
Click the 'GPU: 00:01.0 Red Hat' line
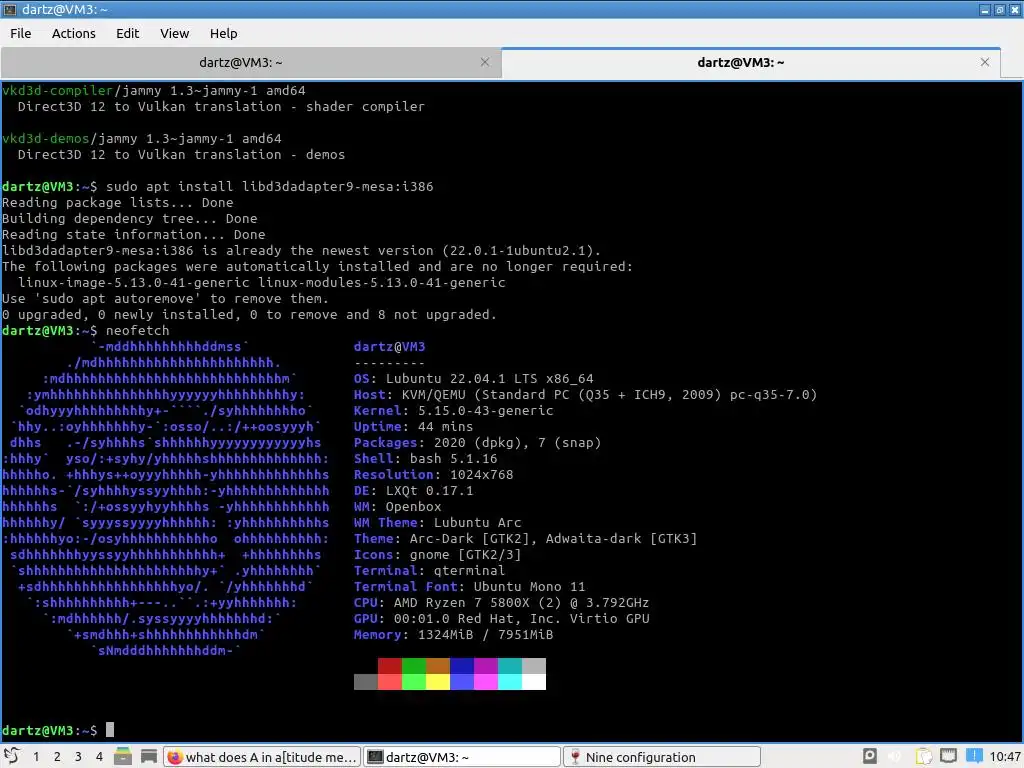[x=502, y=618]
